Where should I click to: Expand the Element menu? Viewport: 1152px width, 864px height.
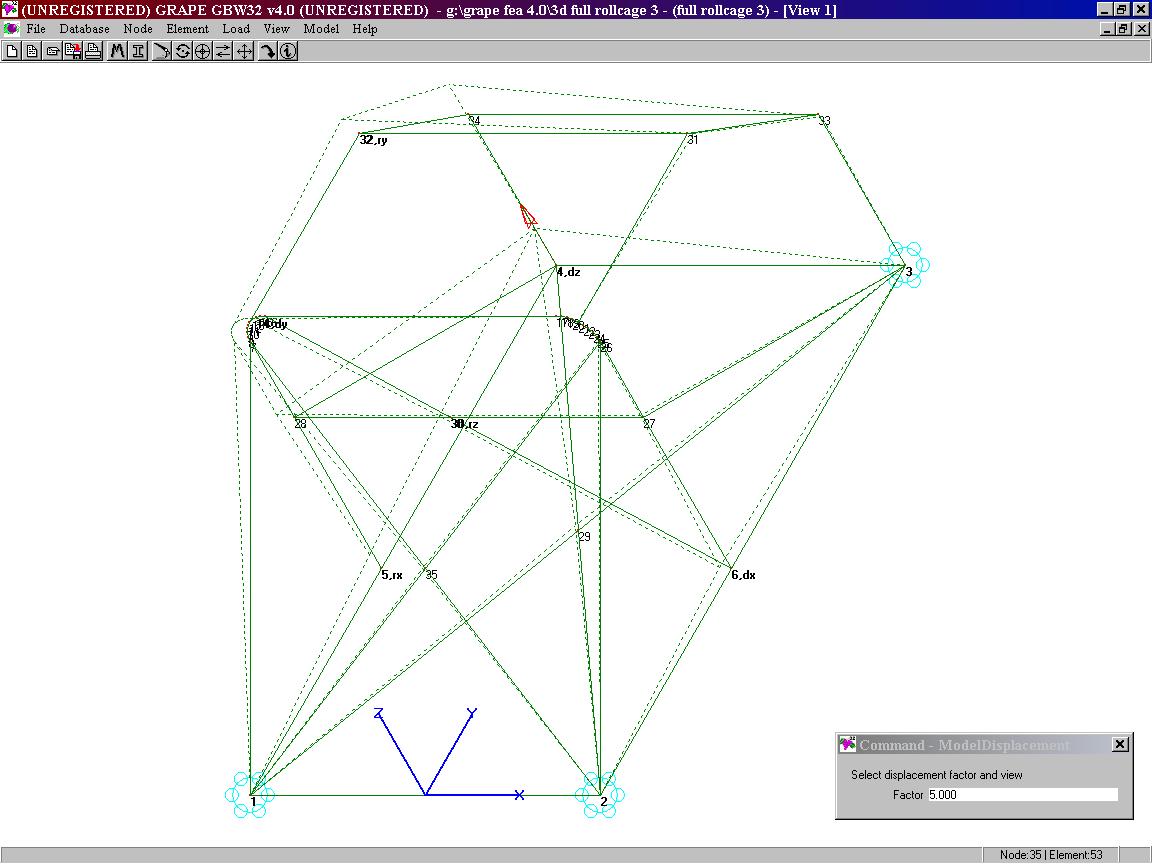coord(187,29)
